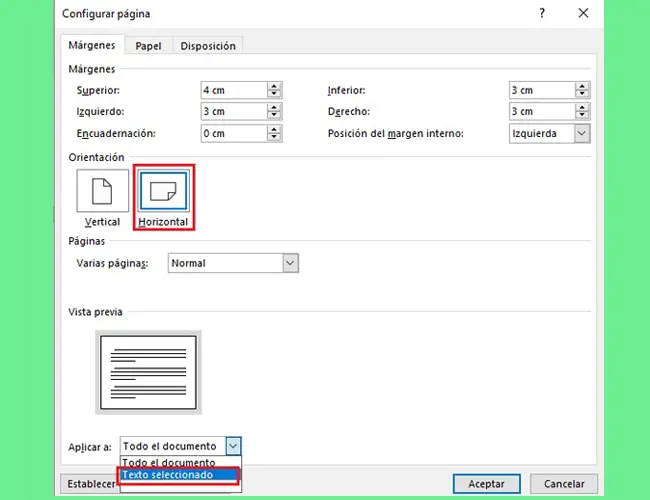Expand Posición del margen interno dropdown

[582, 133]
